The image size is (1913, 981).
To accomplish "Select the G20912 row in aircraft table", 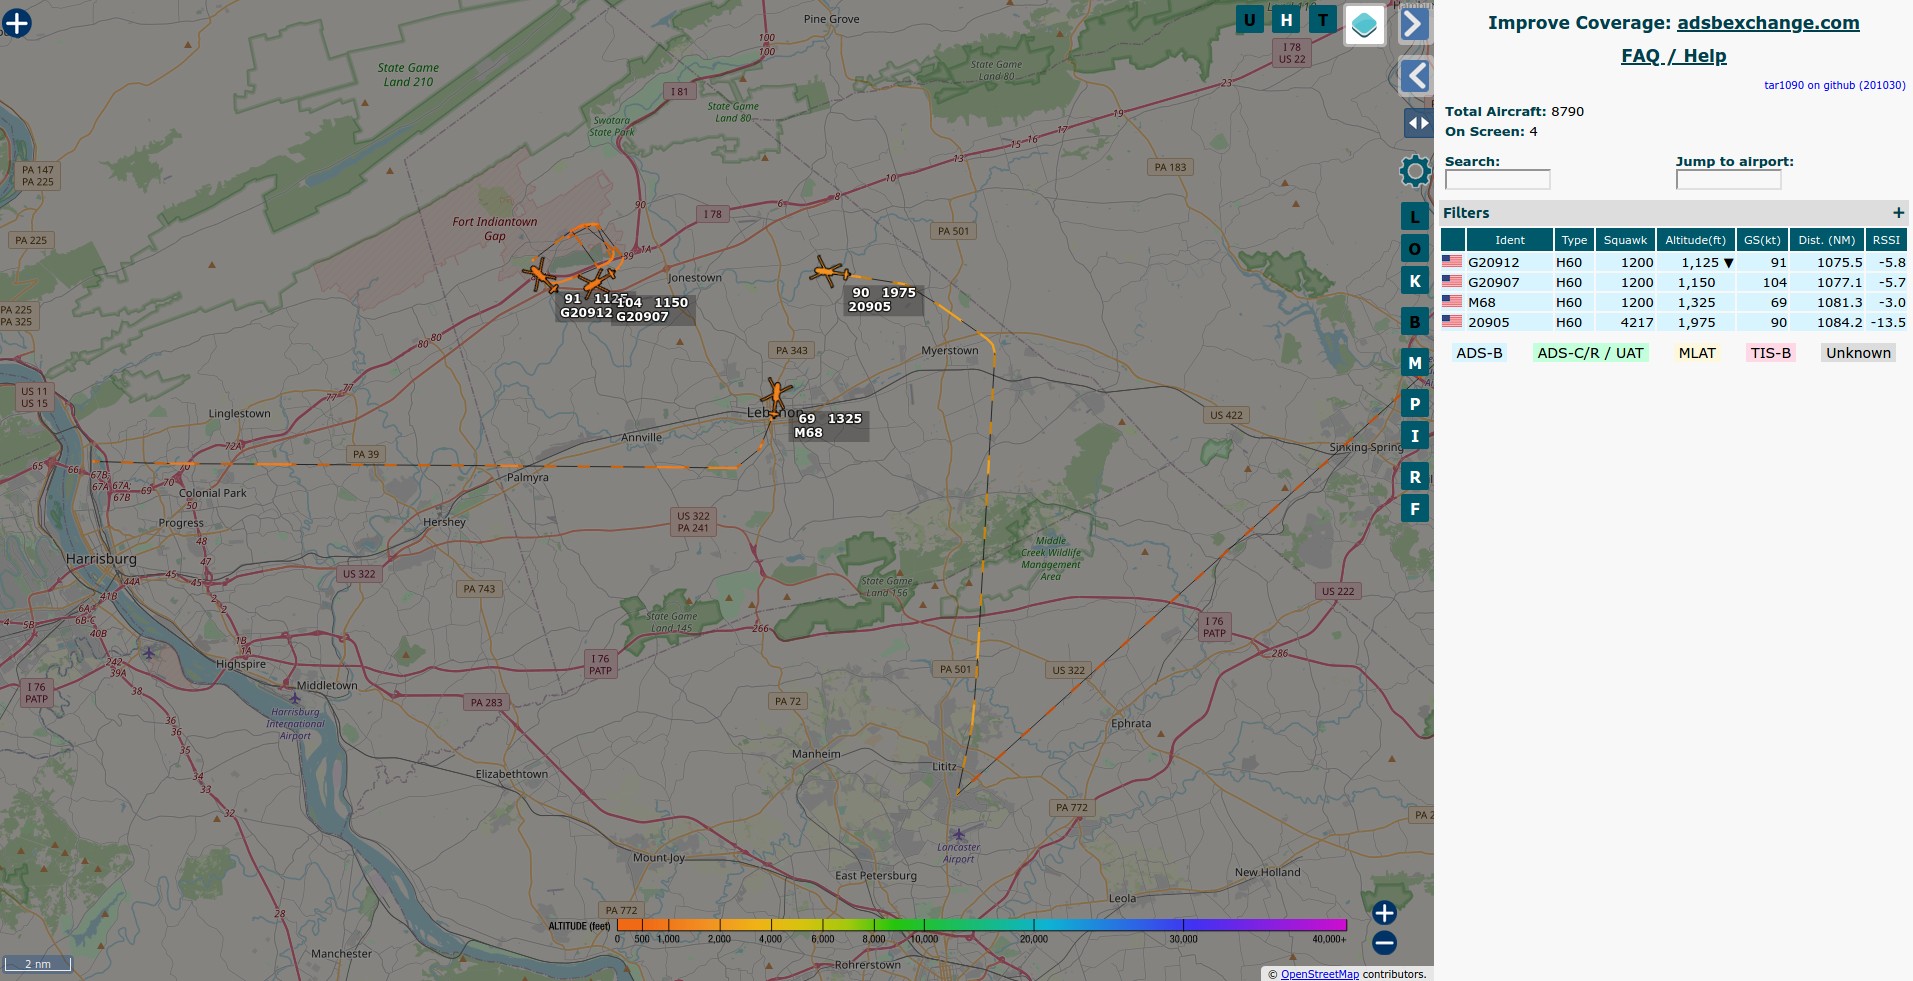I will 1674,262.
